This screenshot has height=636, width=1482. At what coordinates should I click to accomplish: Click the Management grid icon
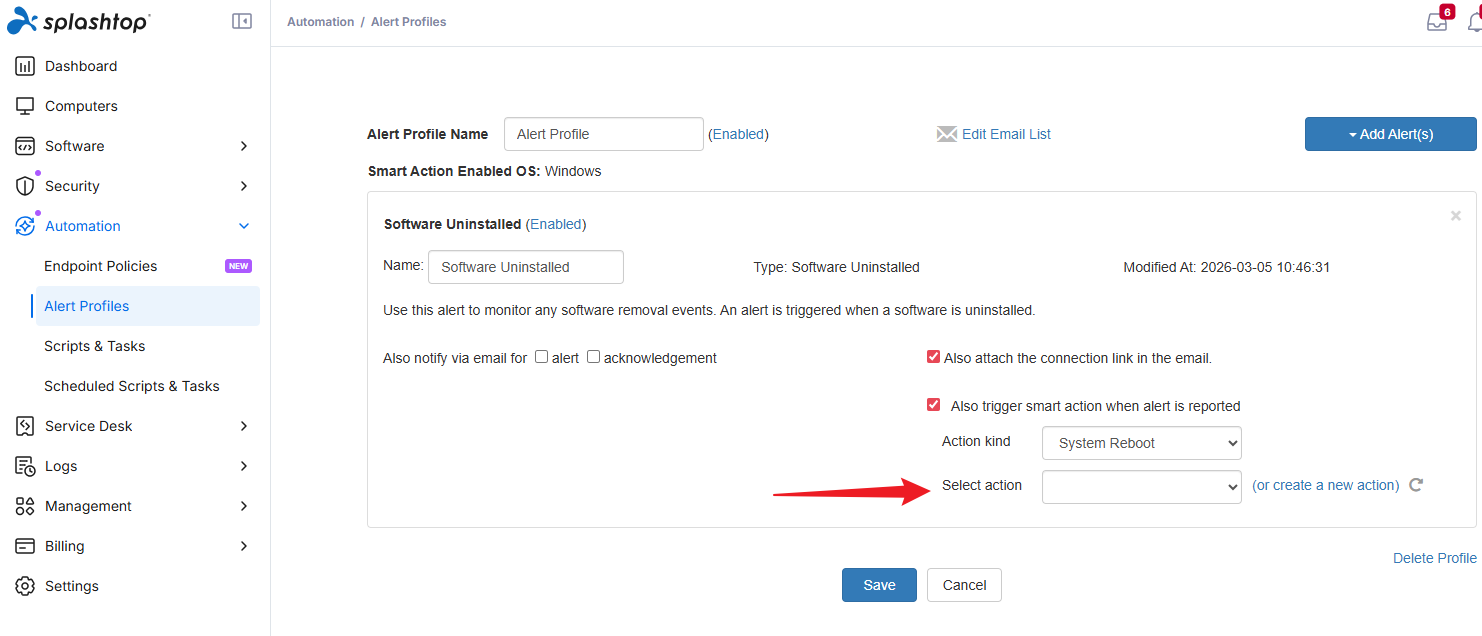[25, 506]
